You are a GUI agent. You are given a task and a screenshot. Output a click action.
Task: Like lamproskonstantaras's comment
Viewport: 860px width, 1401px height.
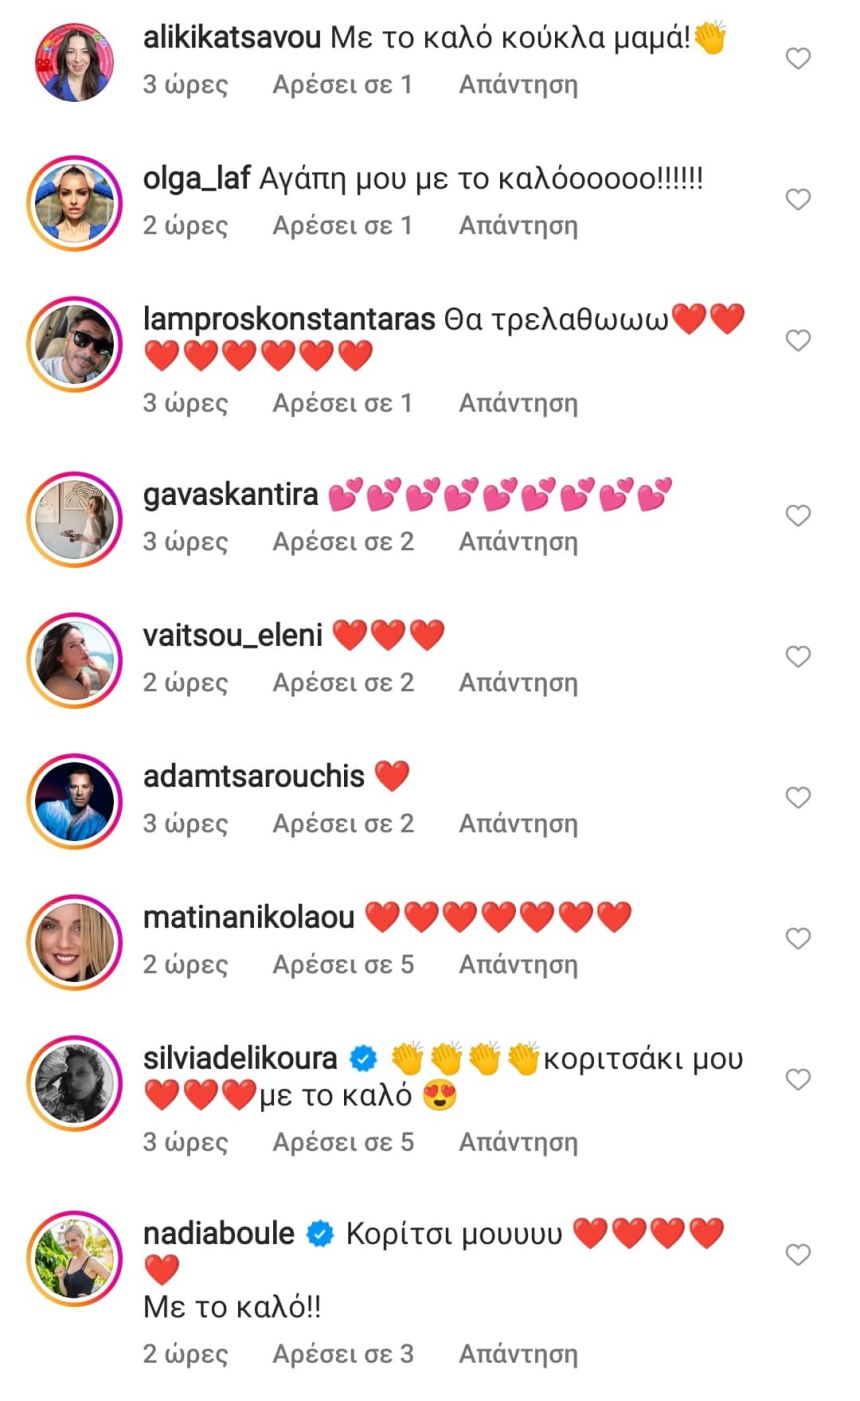click(x=797, y=341)
